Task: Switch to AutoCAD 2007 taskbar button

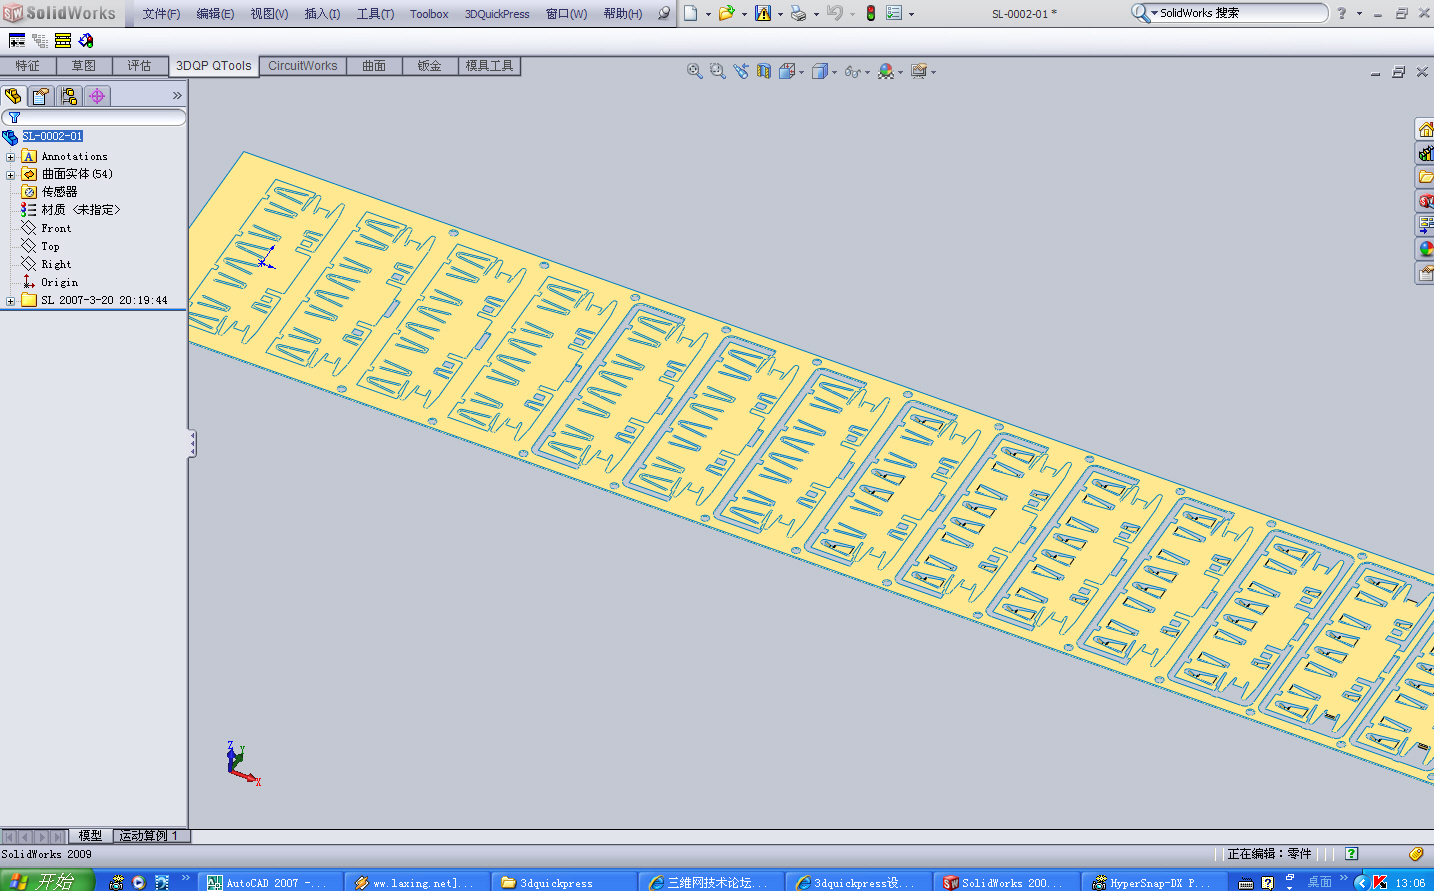Action: tap(270, 882)
